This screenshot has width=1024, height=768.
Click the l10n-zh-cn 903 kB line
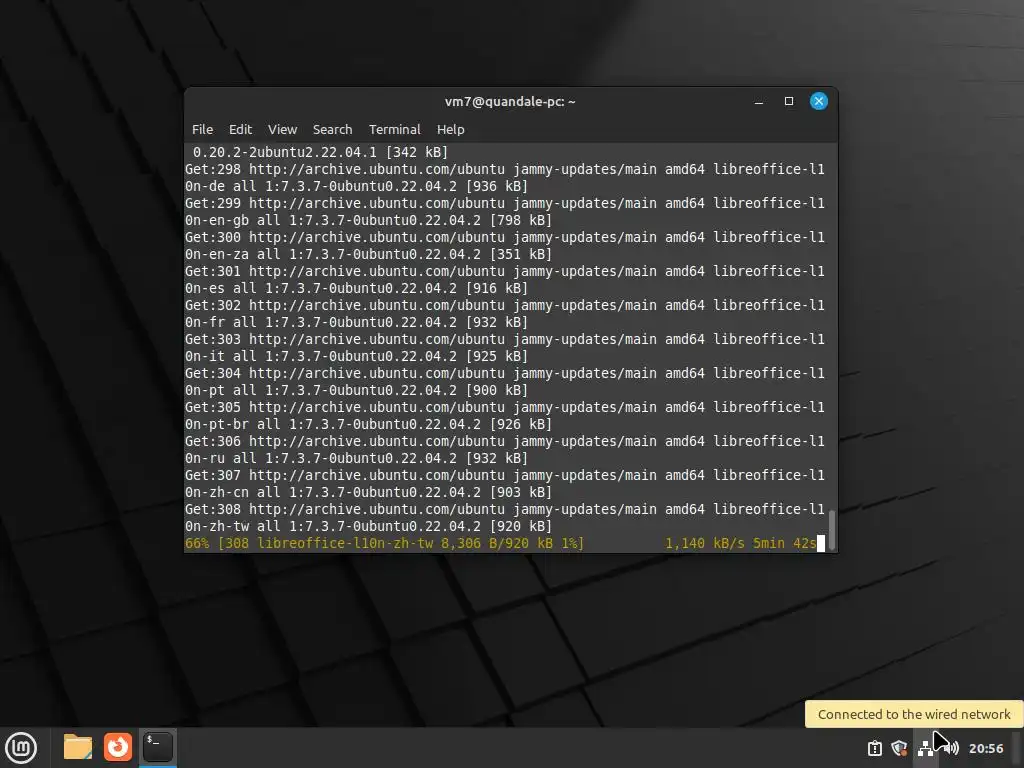pyautogui.click(x=368, y=492)
